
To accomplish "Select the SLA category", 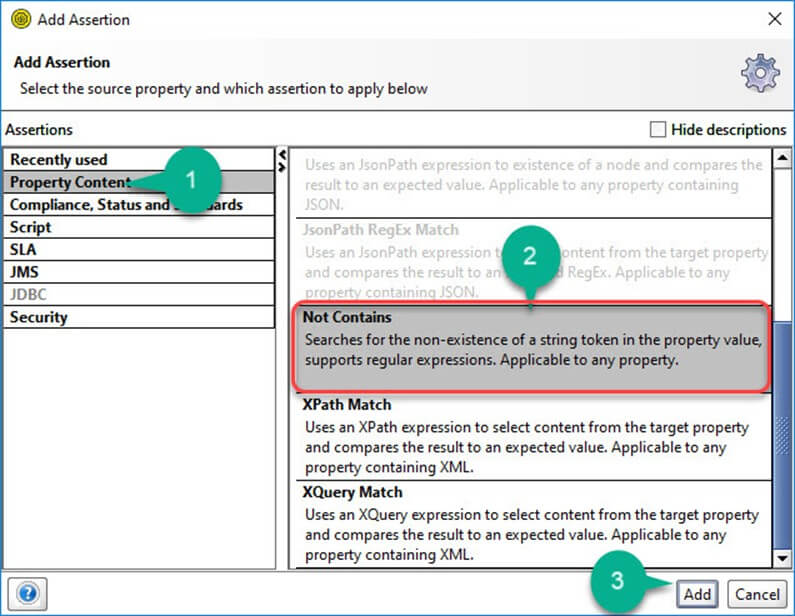I will coord(26,249).
